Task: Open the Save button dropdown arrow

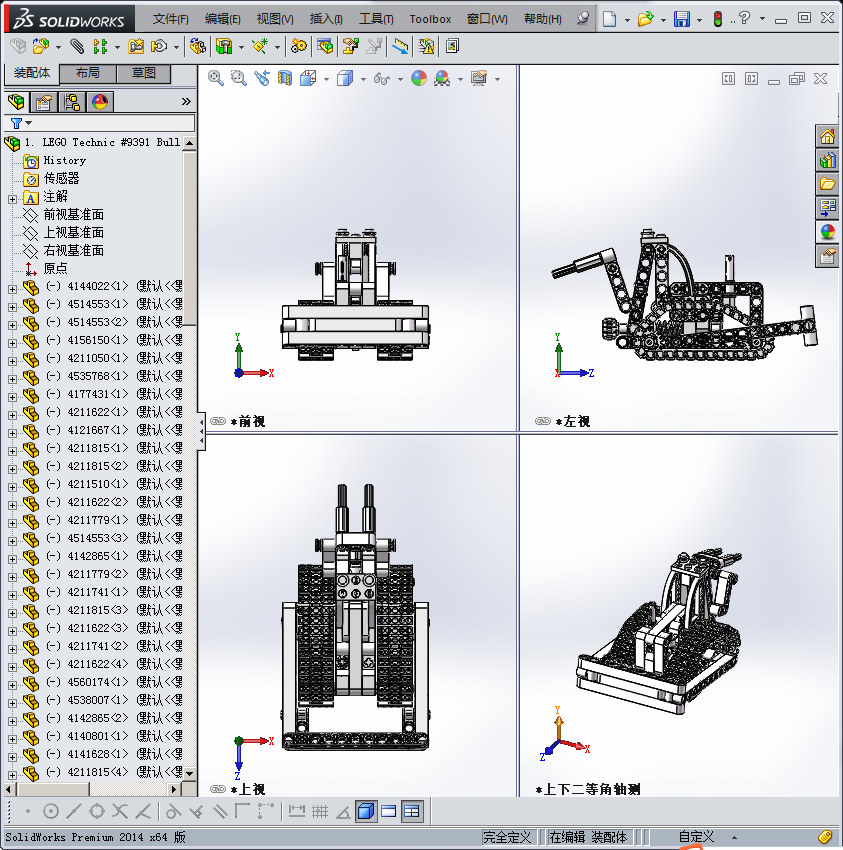Action: (699, 20)
